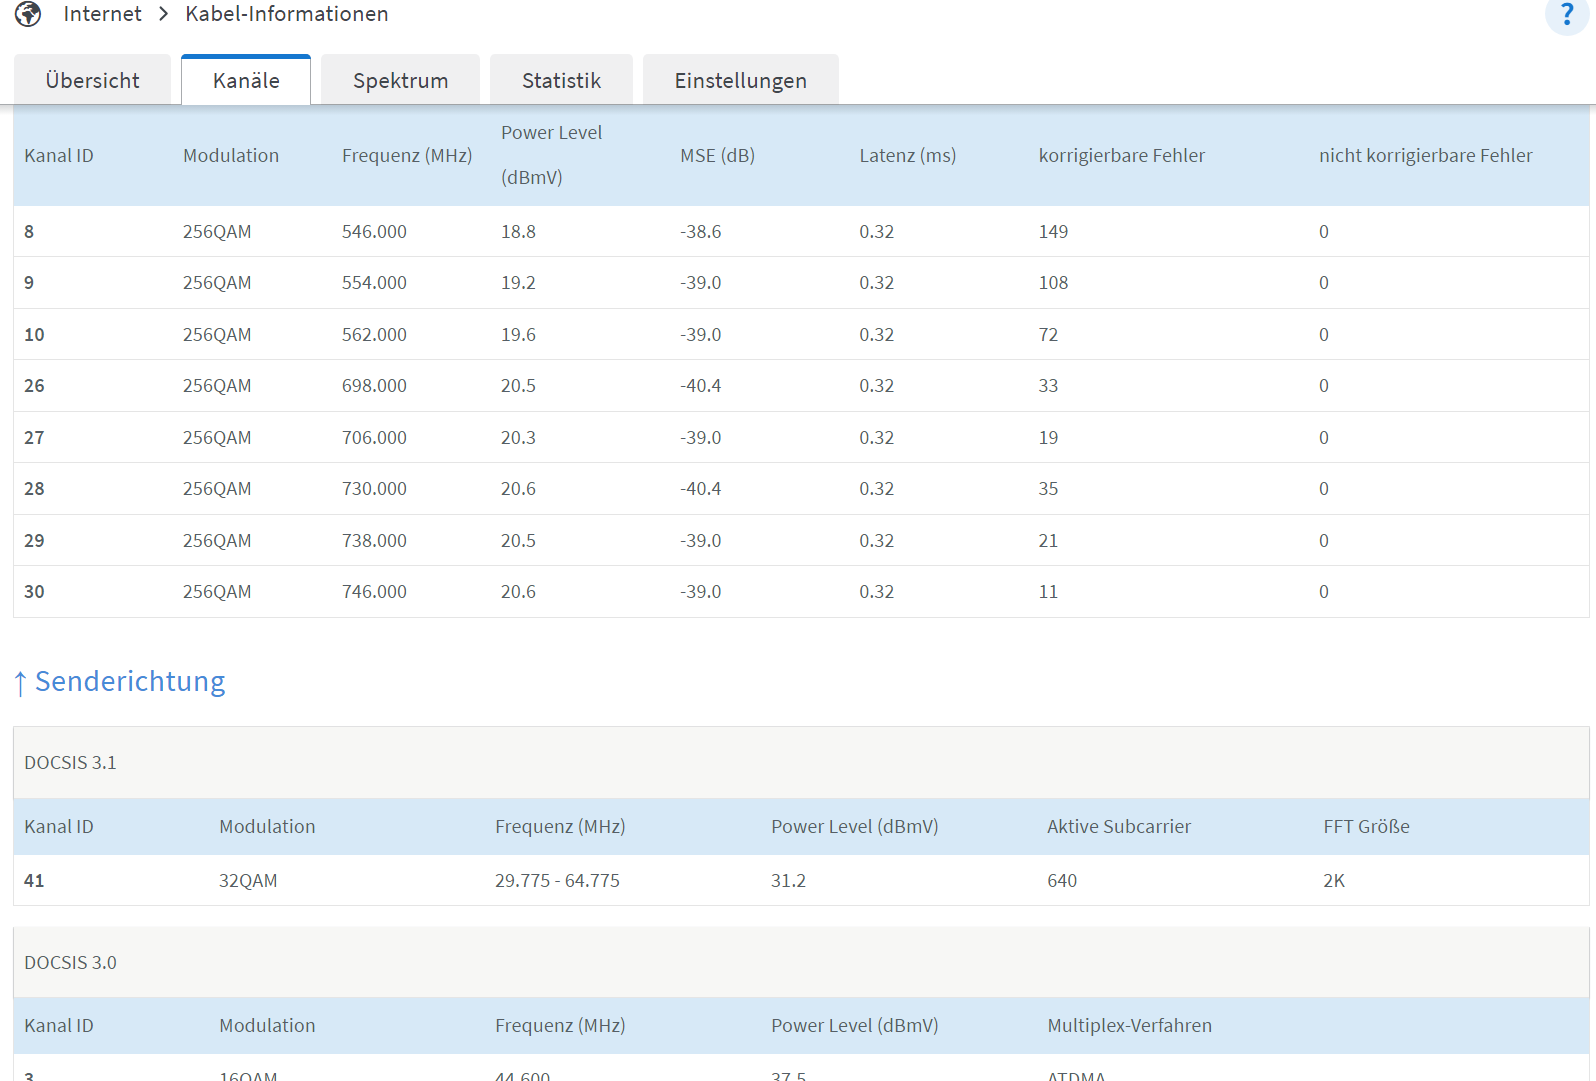Click frequency value 746.000
The width and height of the screenshot is (1596, 1081).
tap(374, 591)
